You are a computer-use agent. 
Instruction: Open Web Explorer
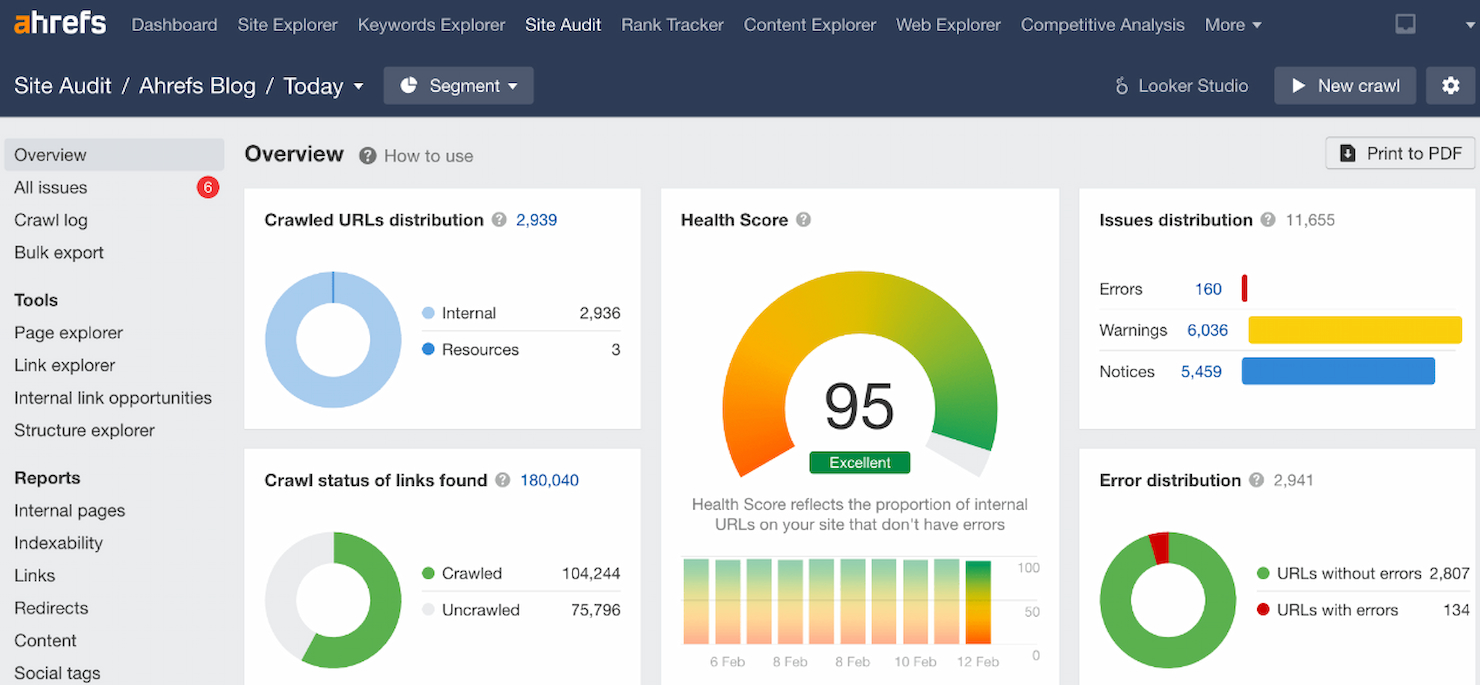[x=948, y=25]
